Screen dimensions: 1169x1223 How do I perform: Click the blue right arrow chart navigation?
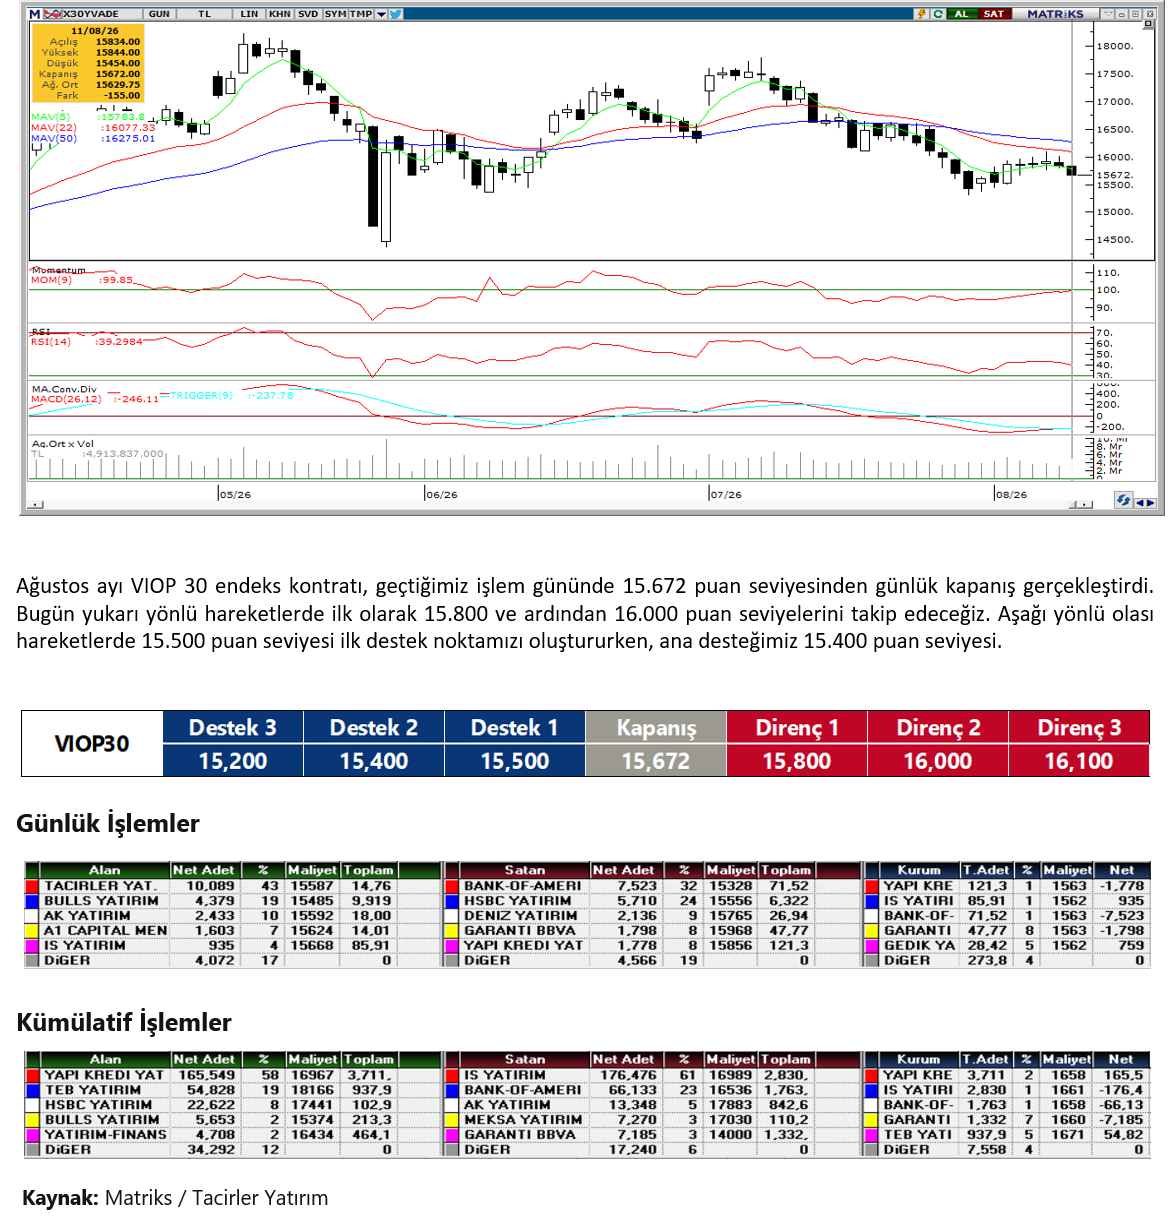point(1151,503)
